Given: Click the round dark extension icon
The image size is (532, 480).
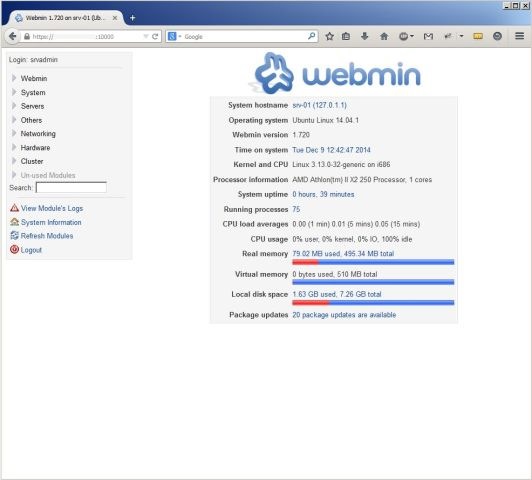Looking at the screenshot, I should point(497,36).
